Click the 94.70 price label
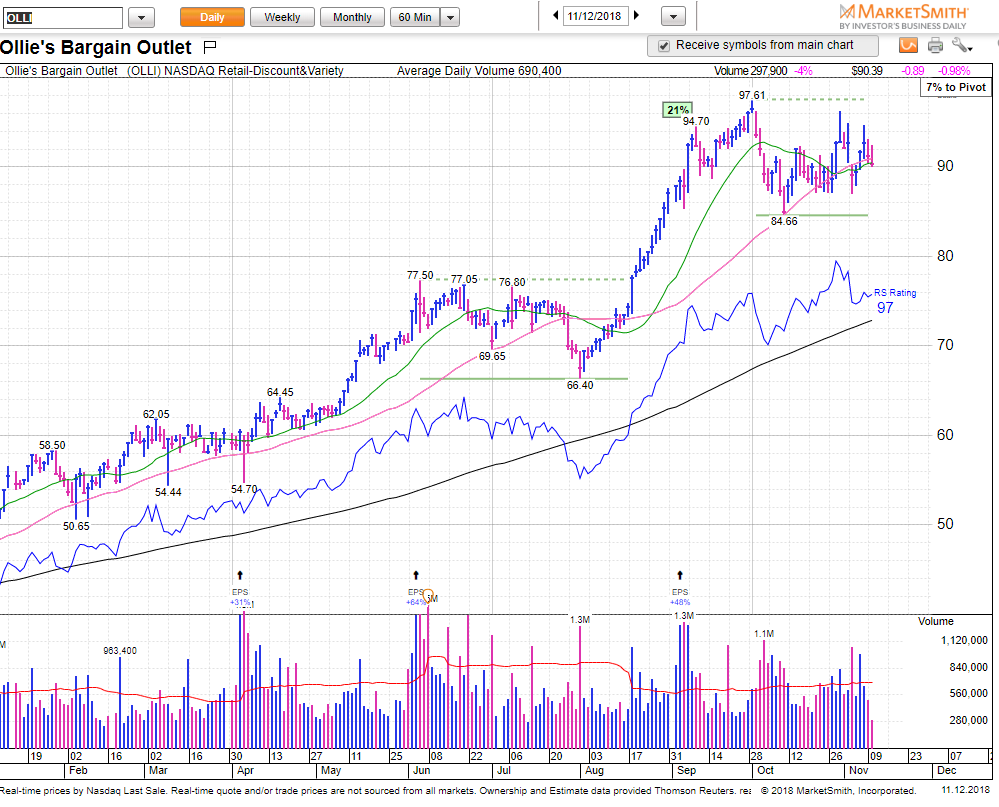999x807 pixels. 696,122
